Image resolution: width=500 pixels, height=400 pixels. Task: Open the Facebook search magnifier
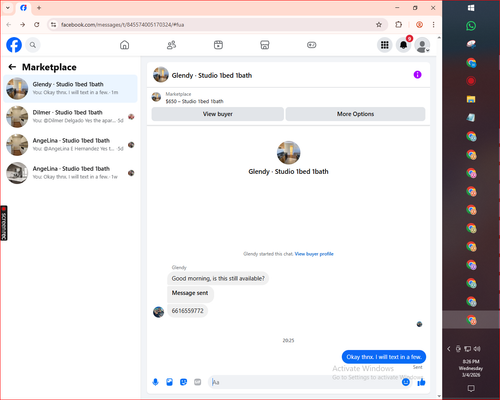[33, 45]
